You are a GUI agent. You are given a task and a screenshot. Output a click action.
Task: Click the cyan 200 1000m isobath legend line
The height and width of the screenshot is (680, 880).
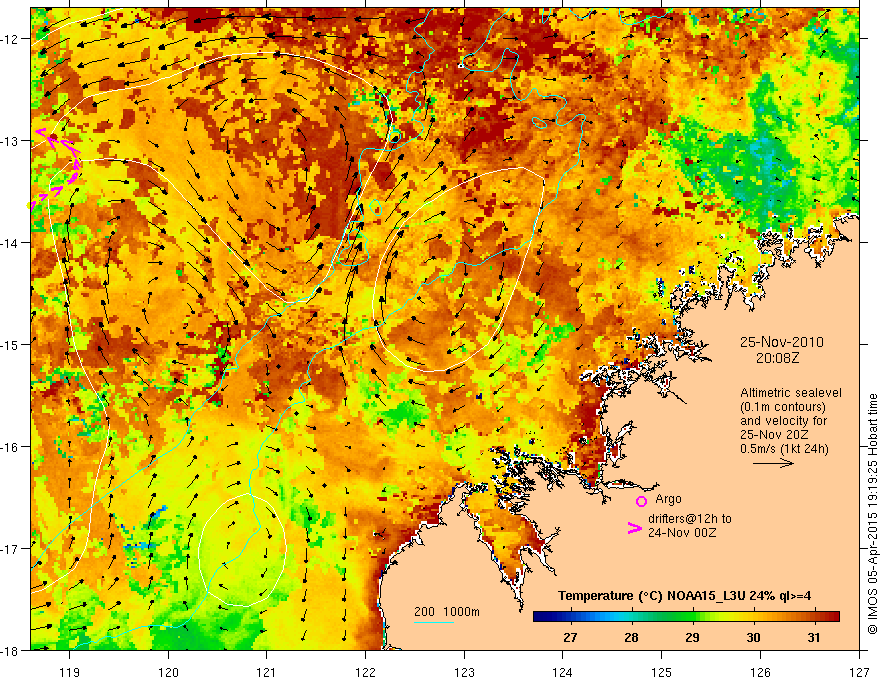434,622
